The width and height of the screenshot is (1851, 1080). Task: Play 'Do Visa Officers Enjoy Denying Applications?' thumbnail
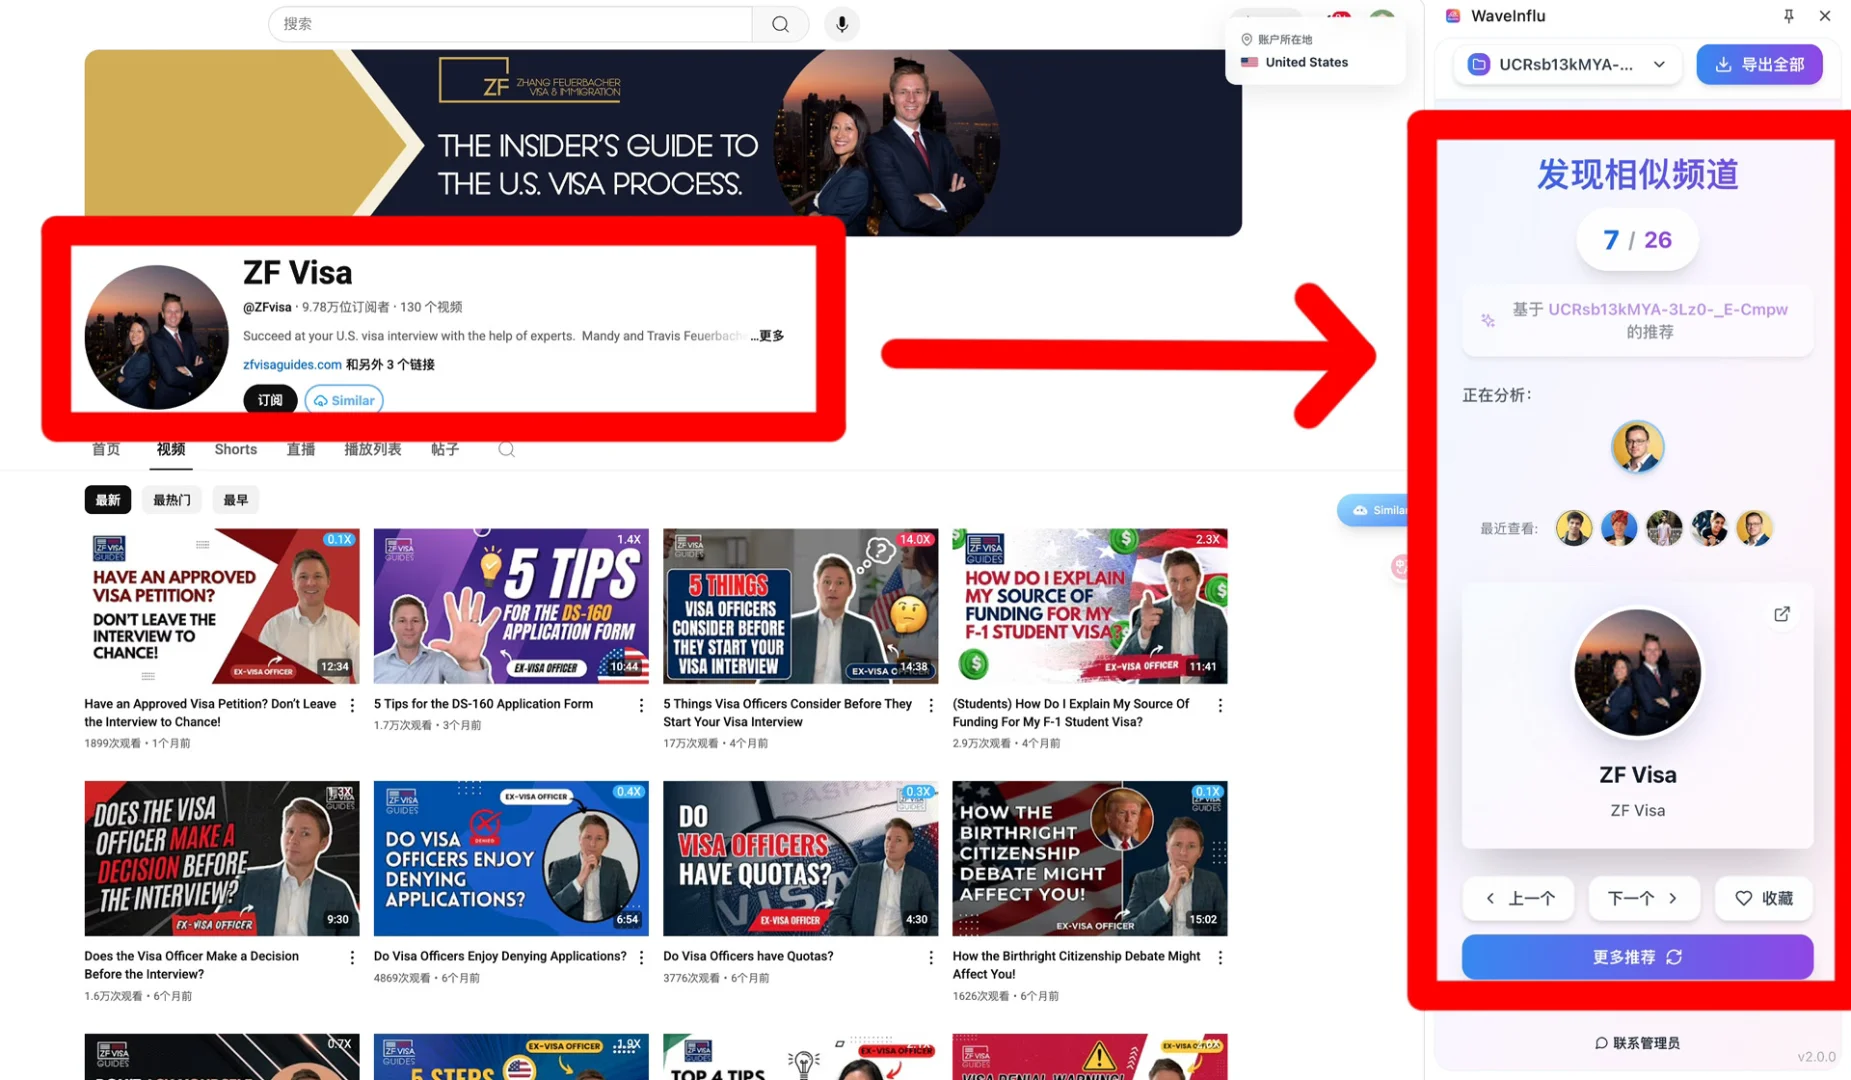click(511, 859)
